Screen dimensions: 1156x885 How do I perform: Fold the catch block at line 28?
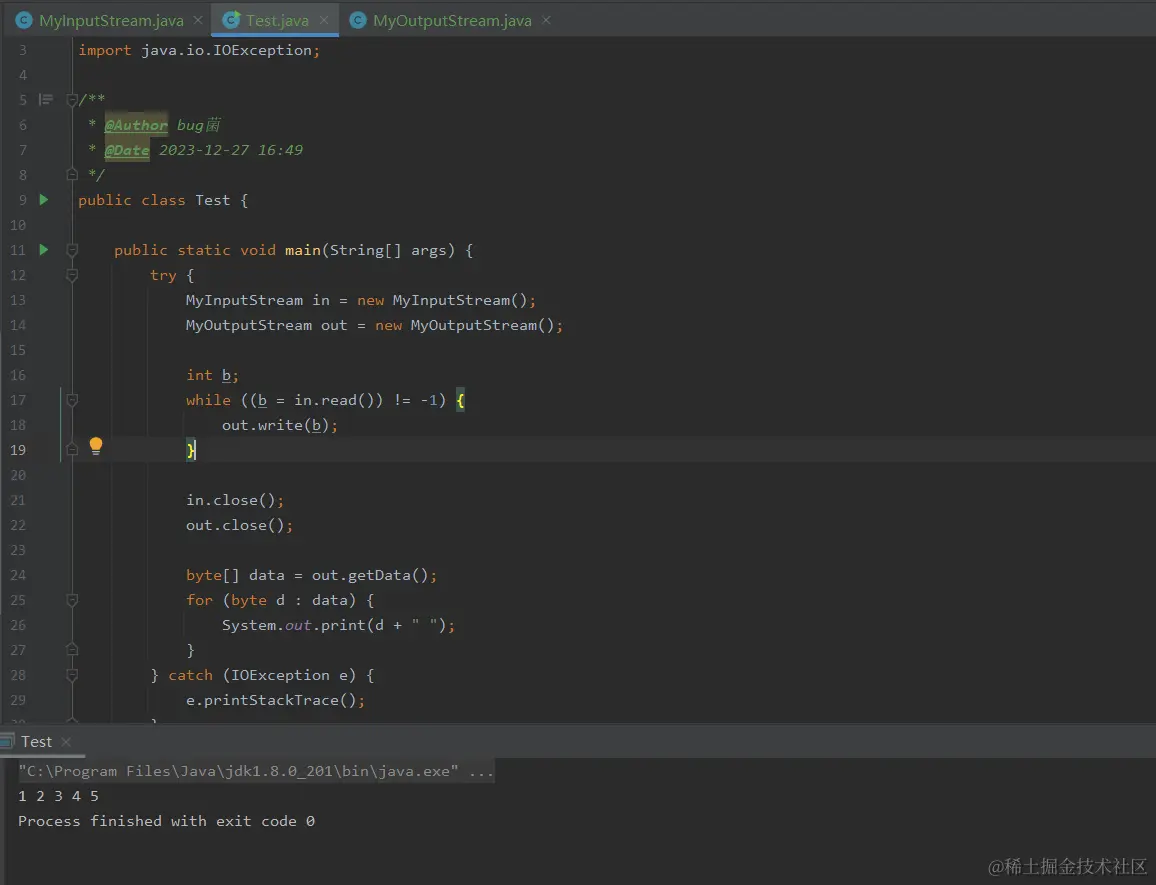tap(72, 675)
